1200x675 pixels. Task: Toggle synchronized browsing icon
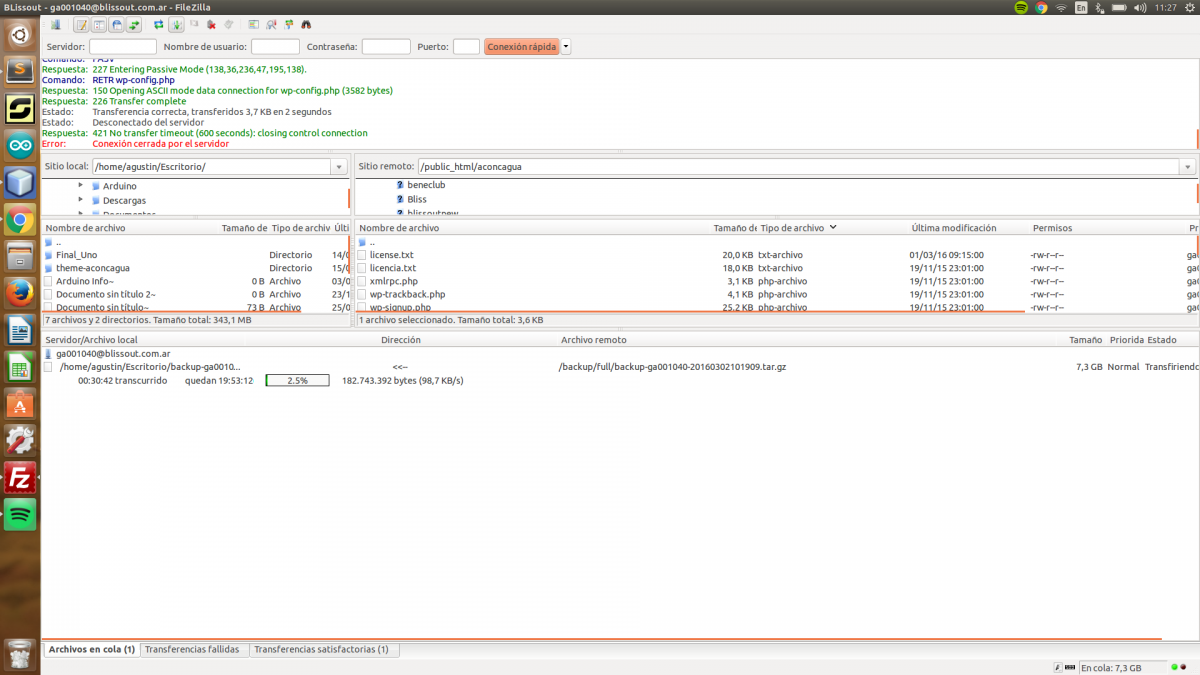288,24
